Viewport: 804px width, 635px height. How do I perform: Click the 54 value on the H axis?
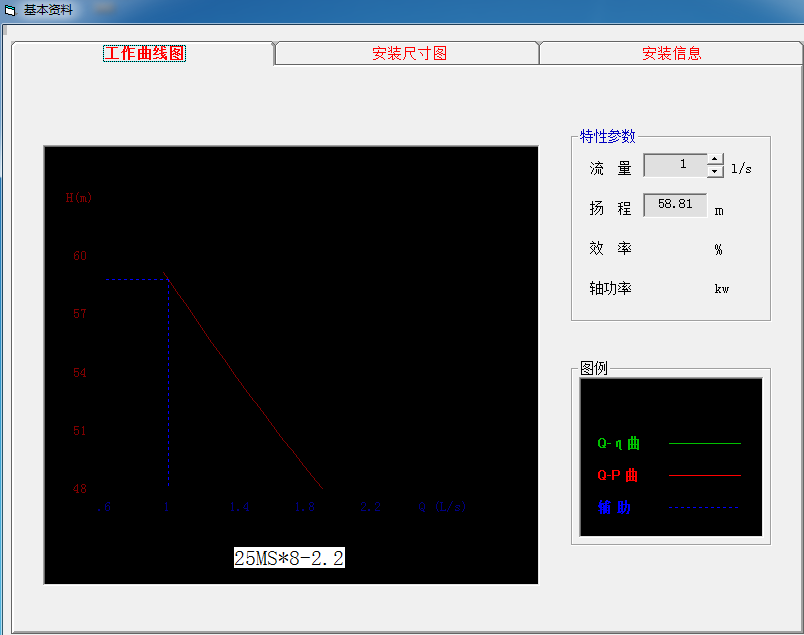click(x=80, y=372)
